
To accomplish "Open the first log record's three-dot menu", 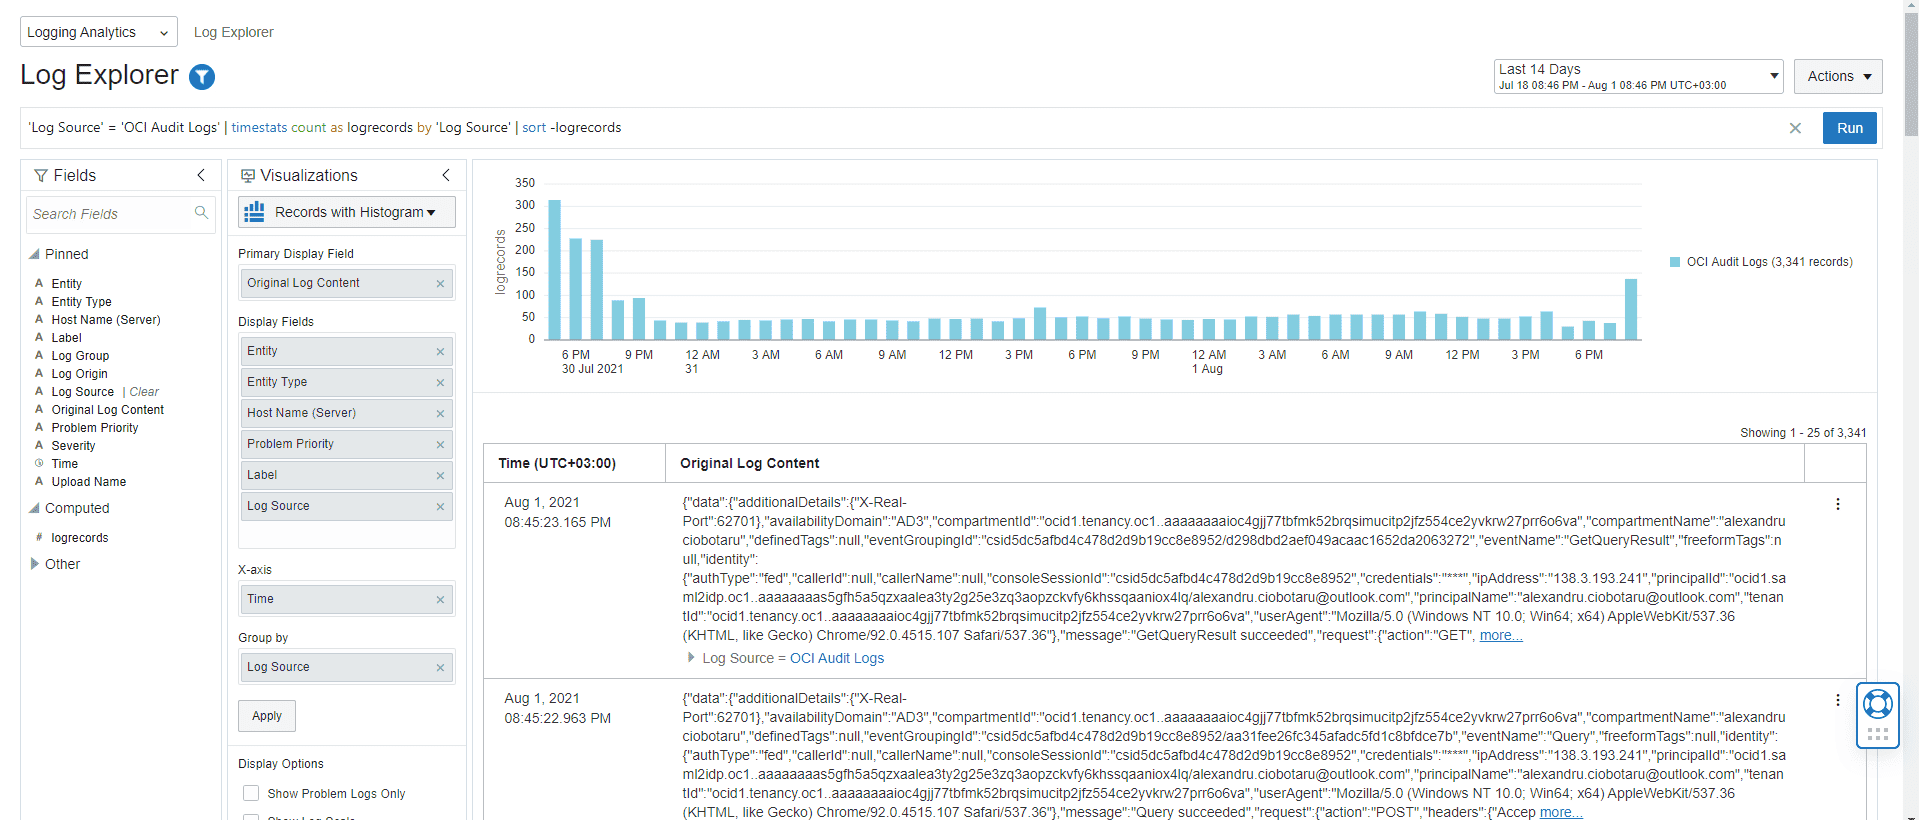I will pos(1837,505).
